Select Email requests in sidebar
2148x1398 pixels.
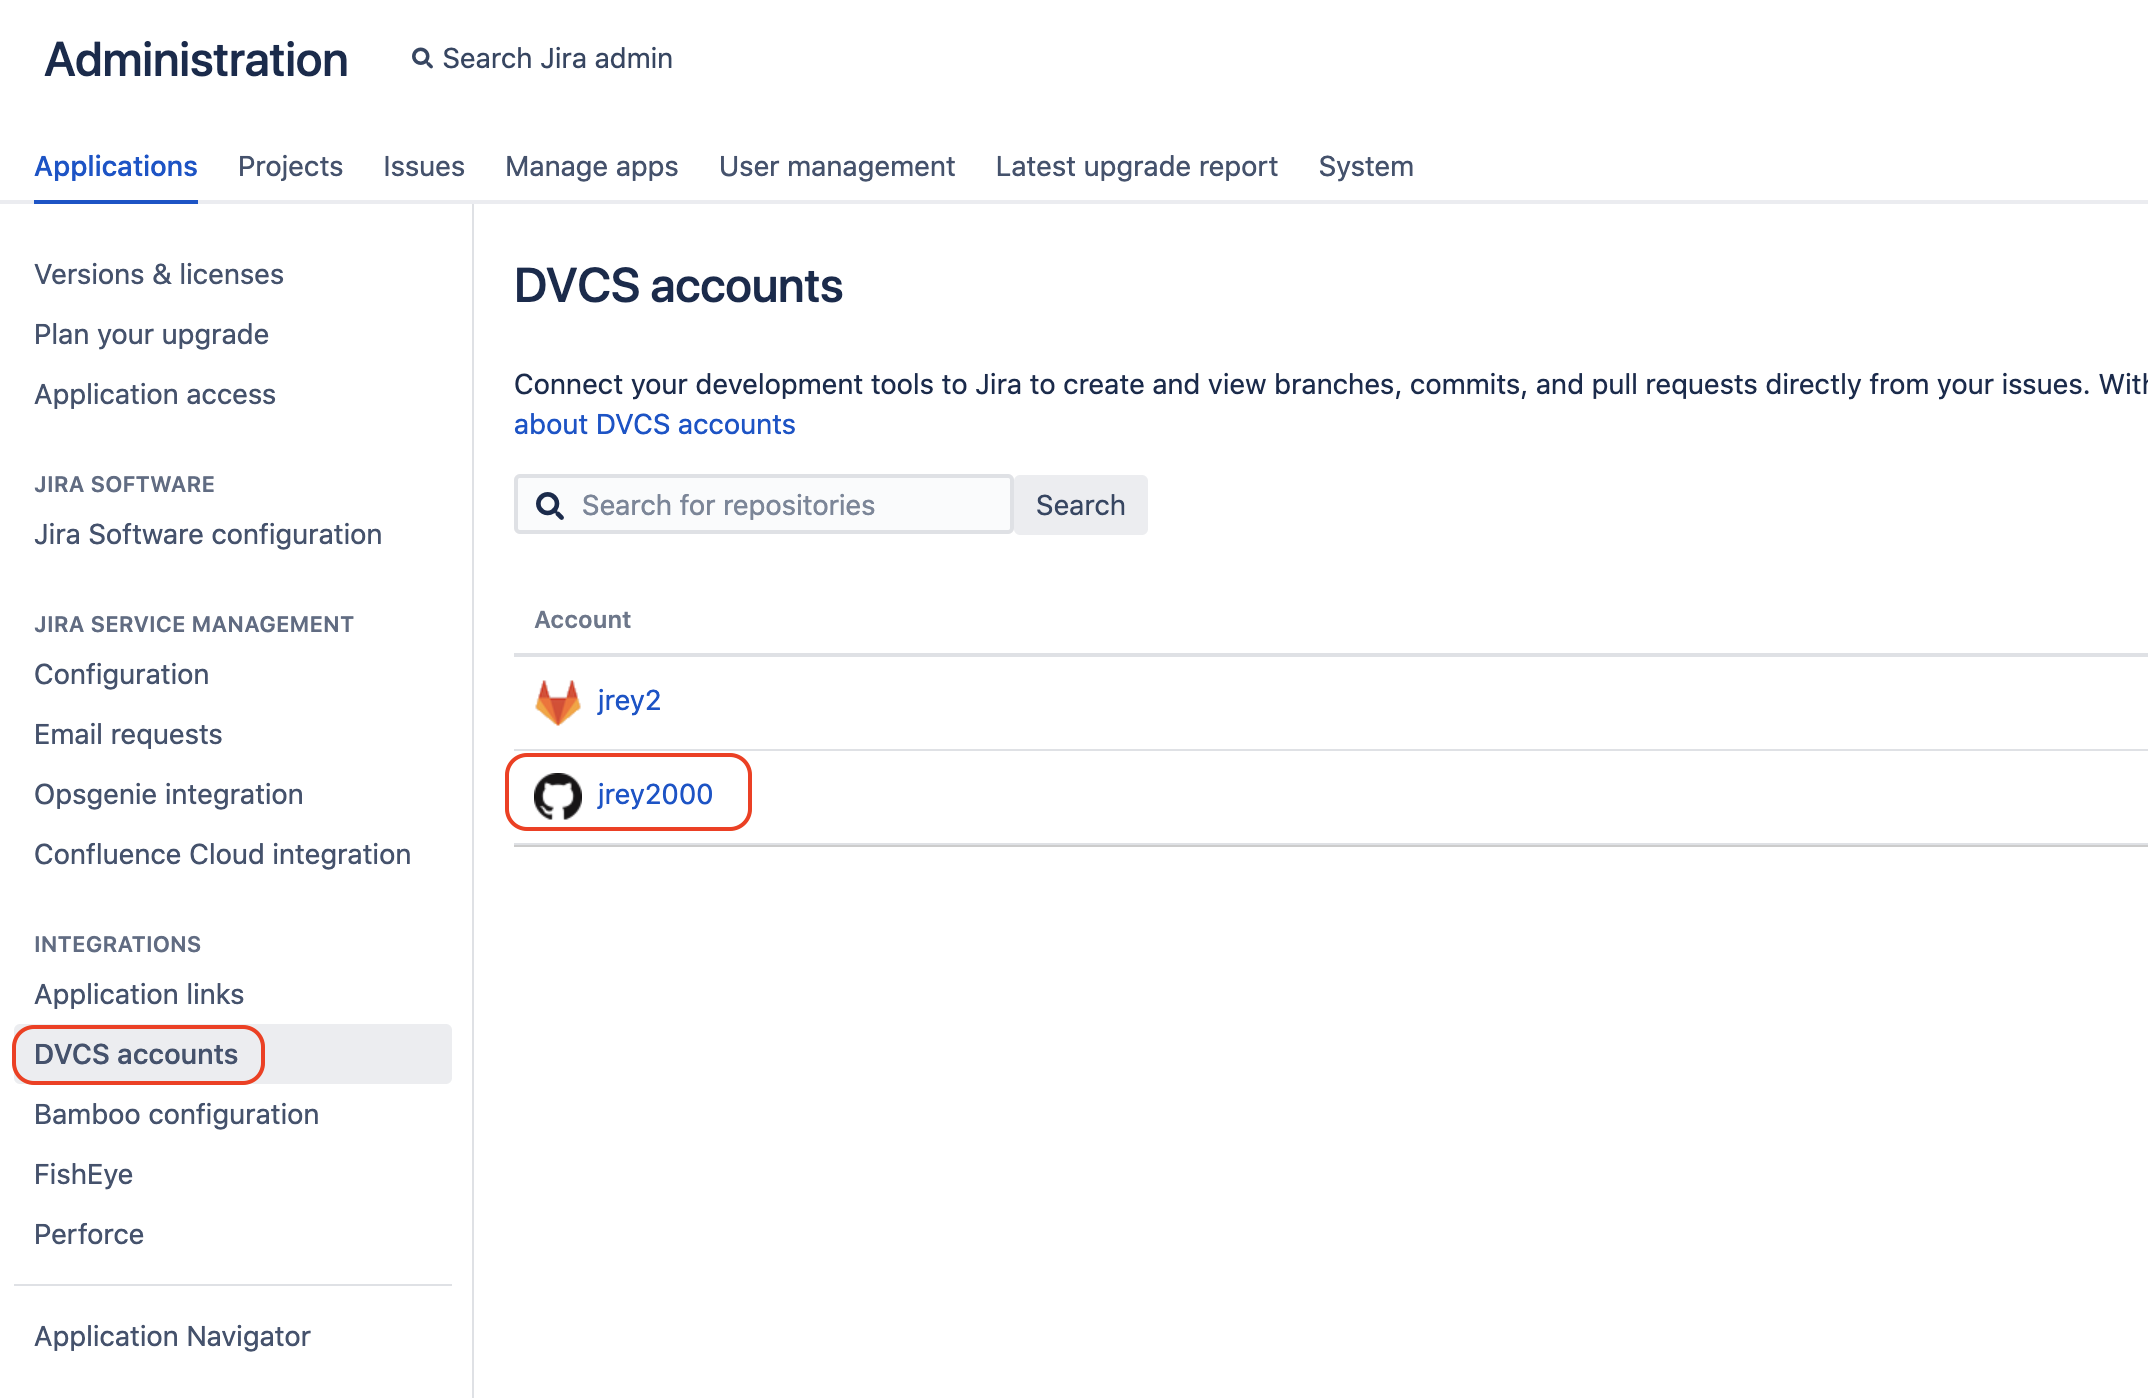click(x=128, y=734)
